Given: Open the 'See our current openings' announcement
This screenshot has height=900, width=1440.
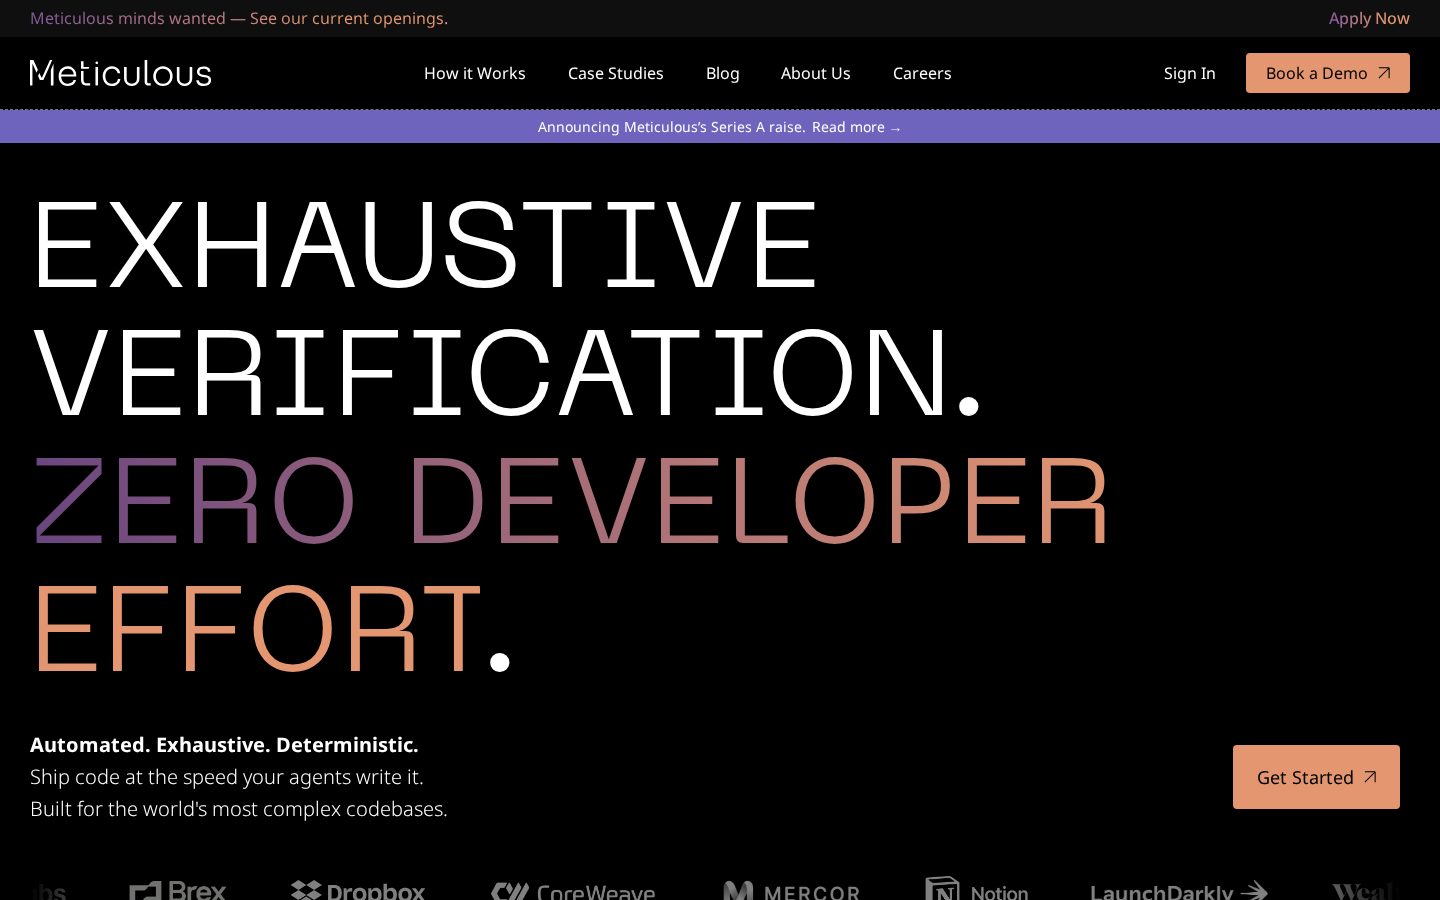Looking at the screenshot, I should point(349,18).
